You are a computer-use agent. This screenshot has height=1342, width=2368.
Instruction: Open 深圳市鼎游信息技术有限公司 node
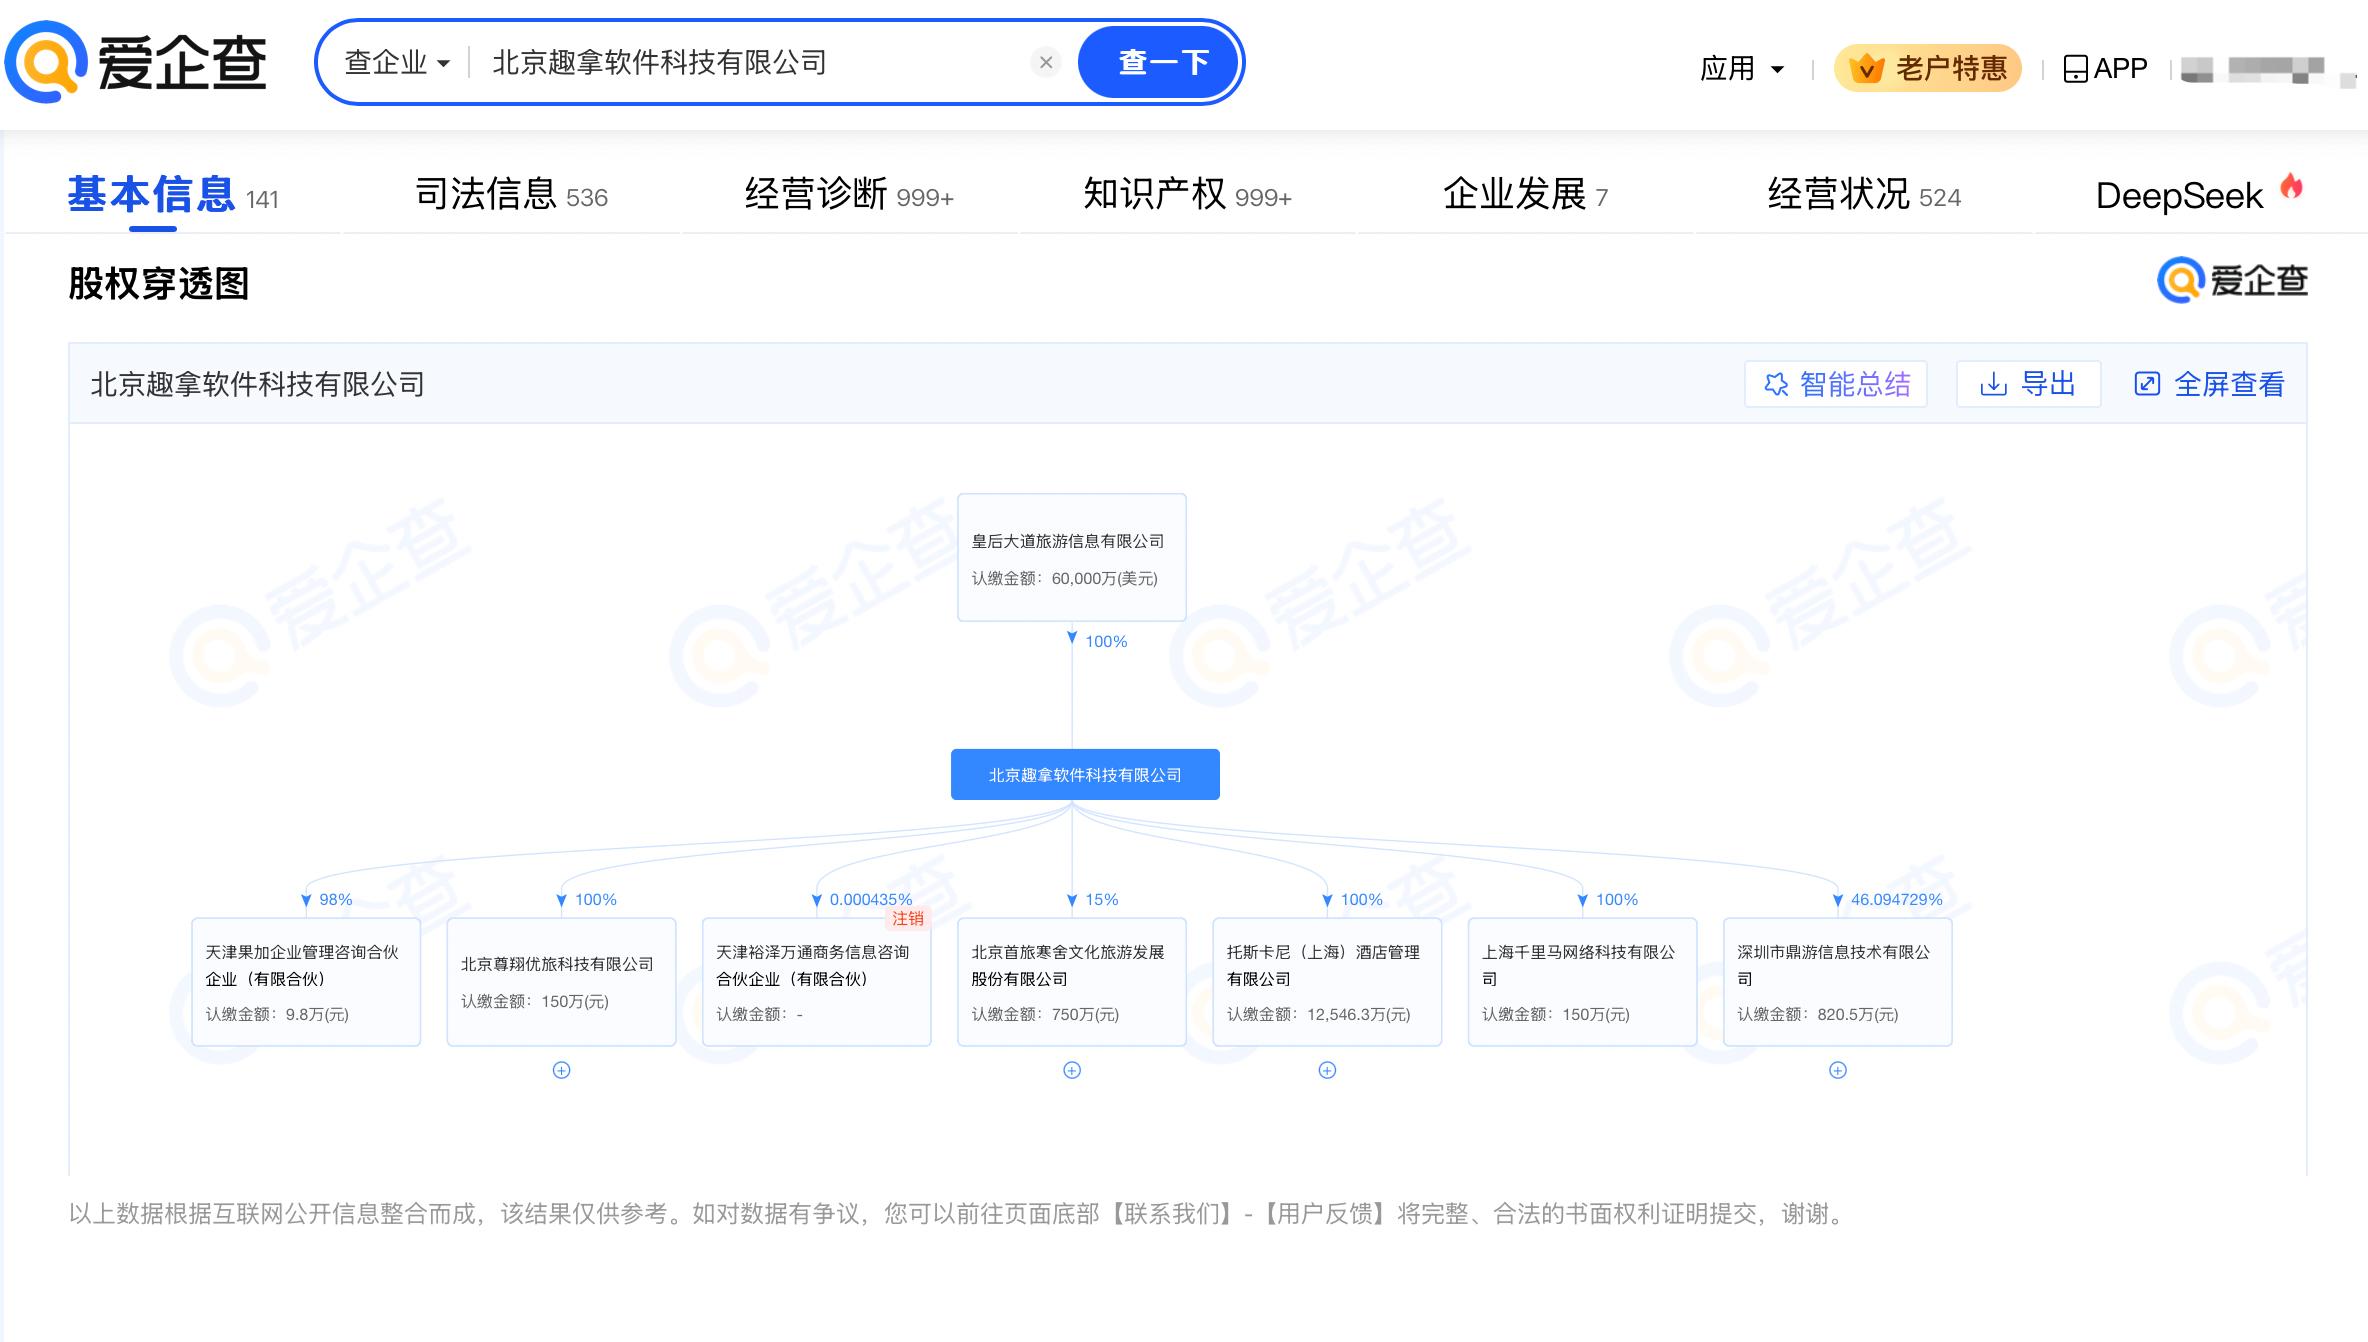click(1838, 982)
